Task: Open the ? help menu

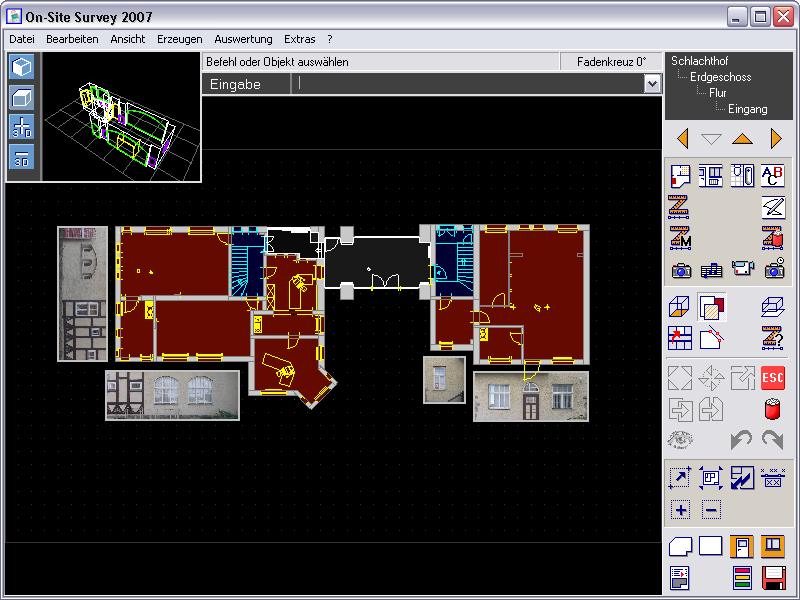Action: click(330, 39)
